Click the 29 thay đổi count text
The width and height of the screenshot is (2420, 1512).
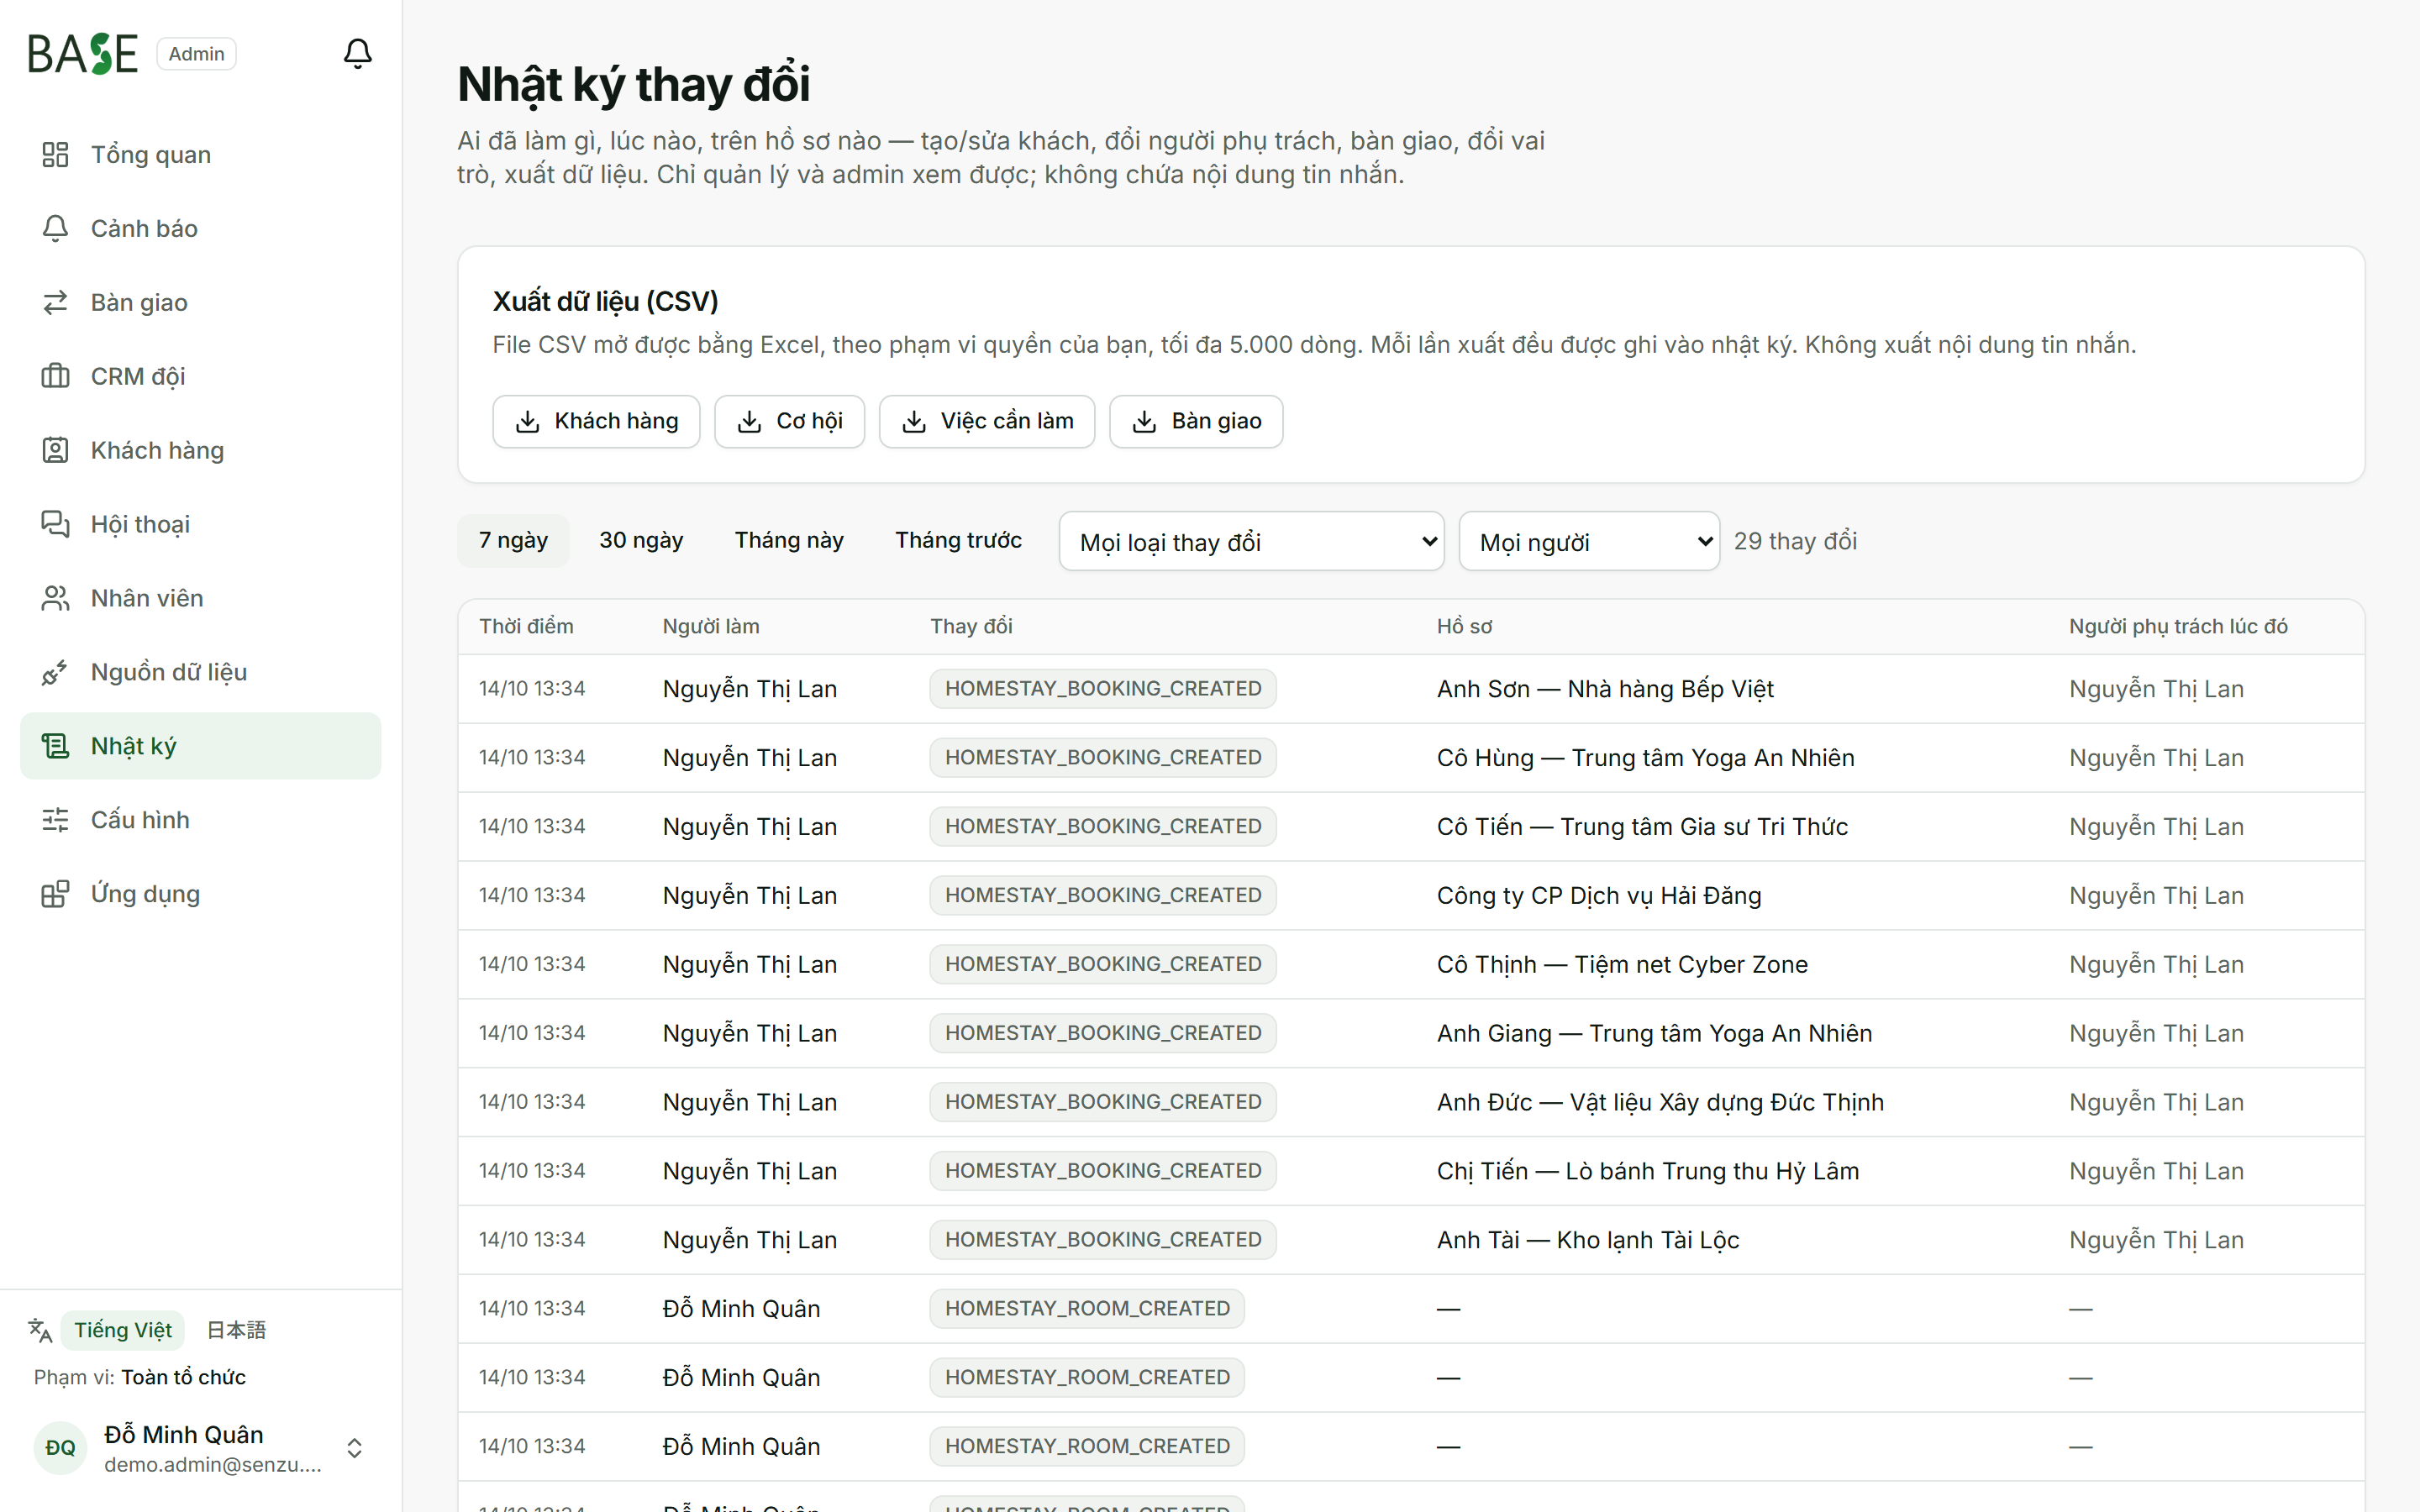[x=1795, y=541]
